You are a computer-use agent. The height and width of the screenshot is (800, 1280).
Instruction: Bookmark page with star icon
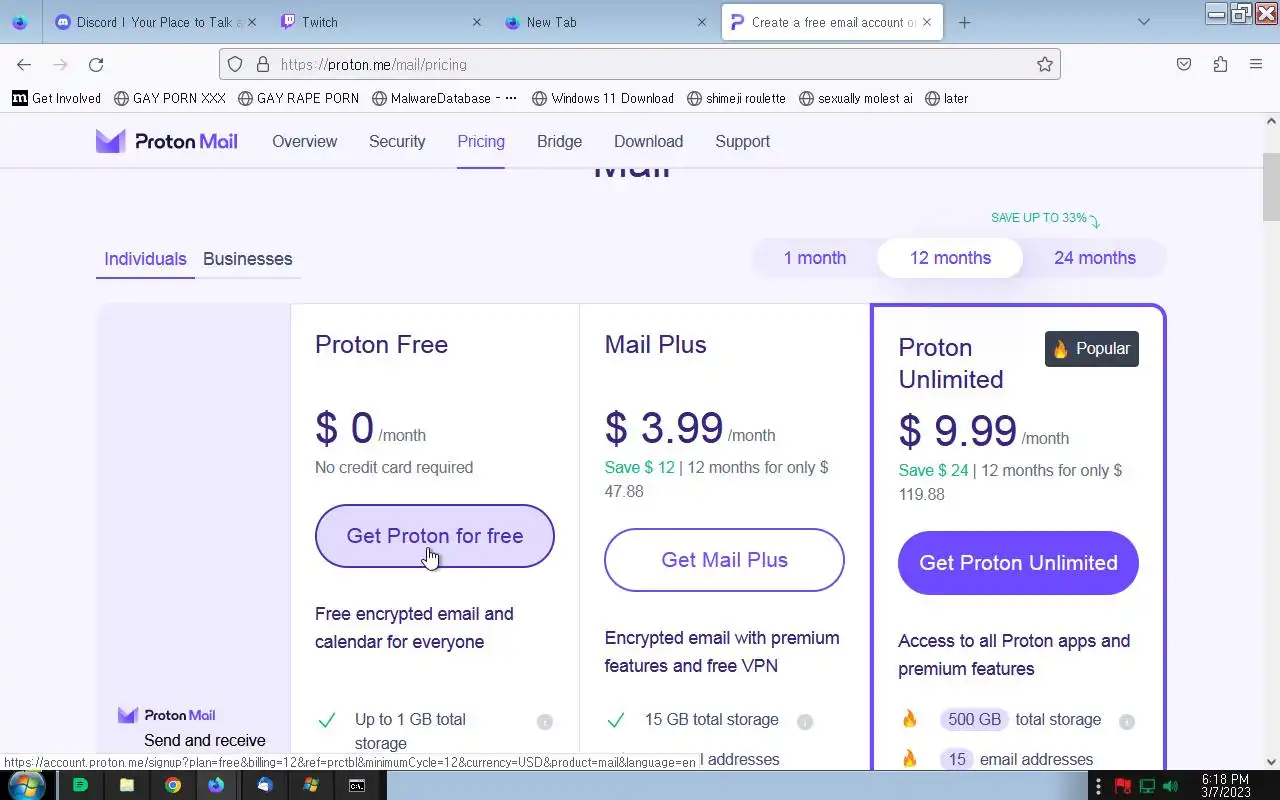1045,64
